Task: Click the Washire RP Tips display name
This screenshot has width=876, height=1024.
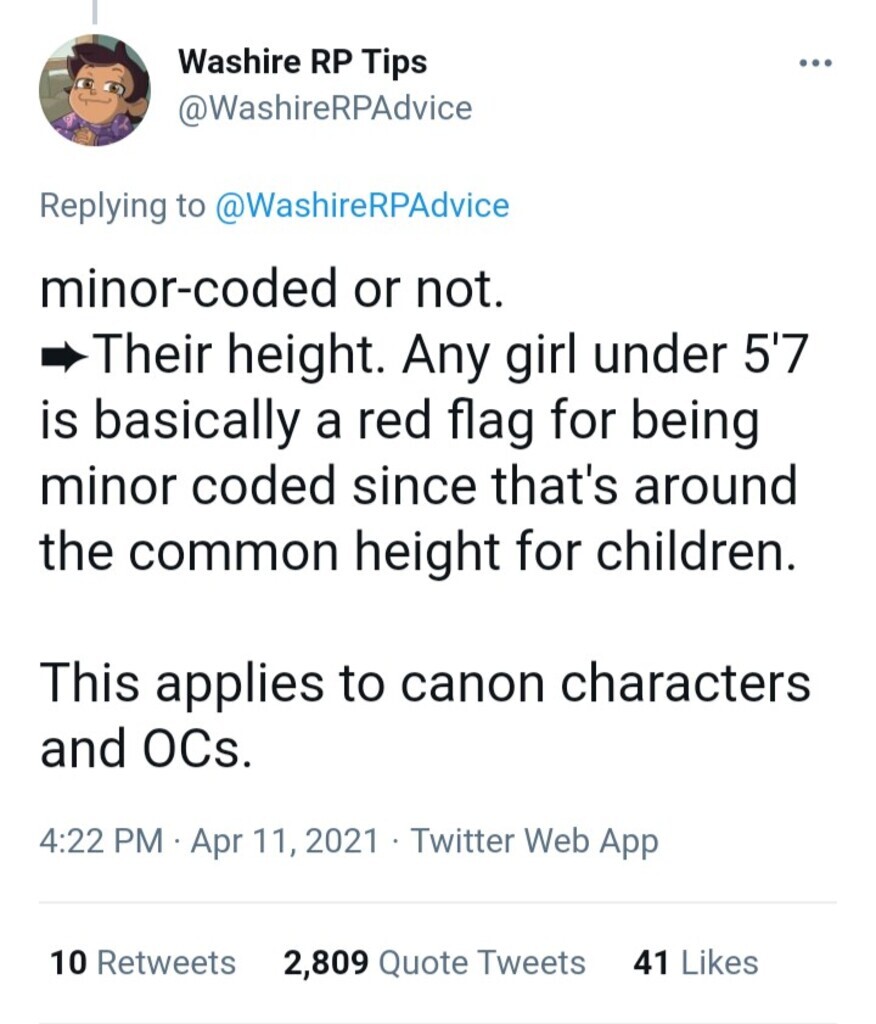Action: click(x=302, y=62)
